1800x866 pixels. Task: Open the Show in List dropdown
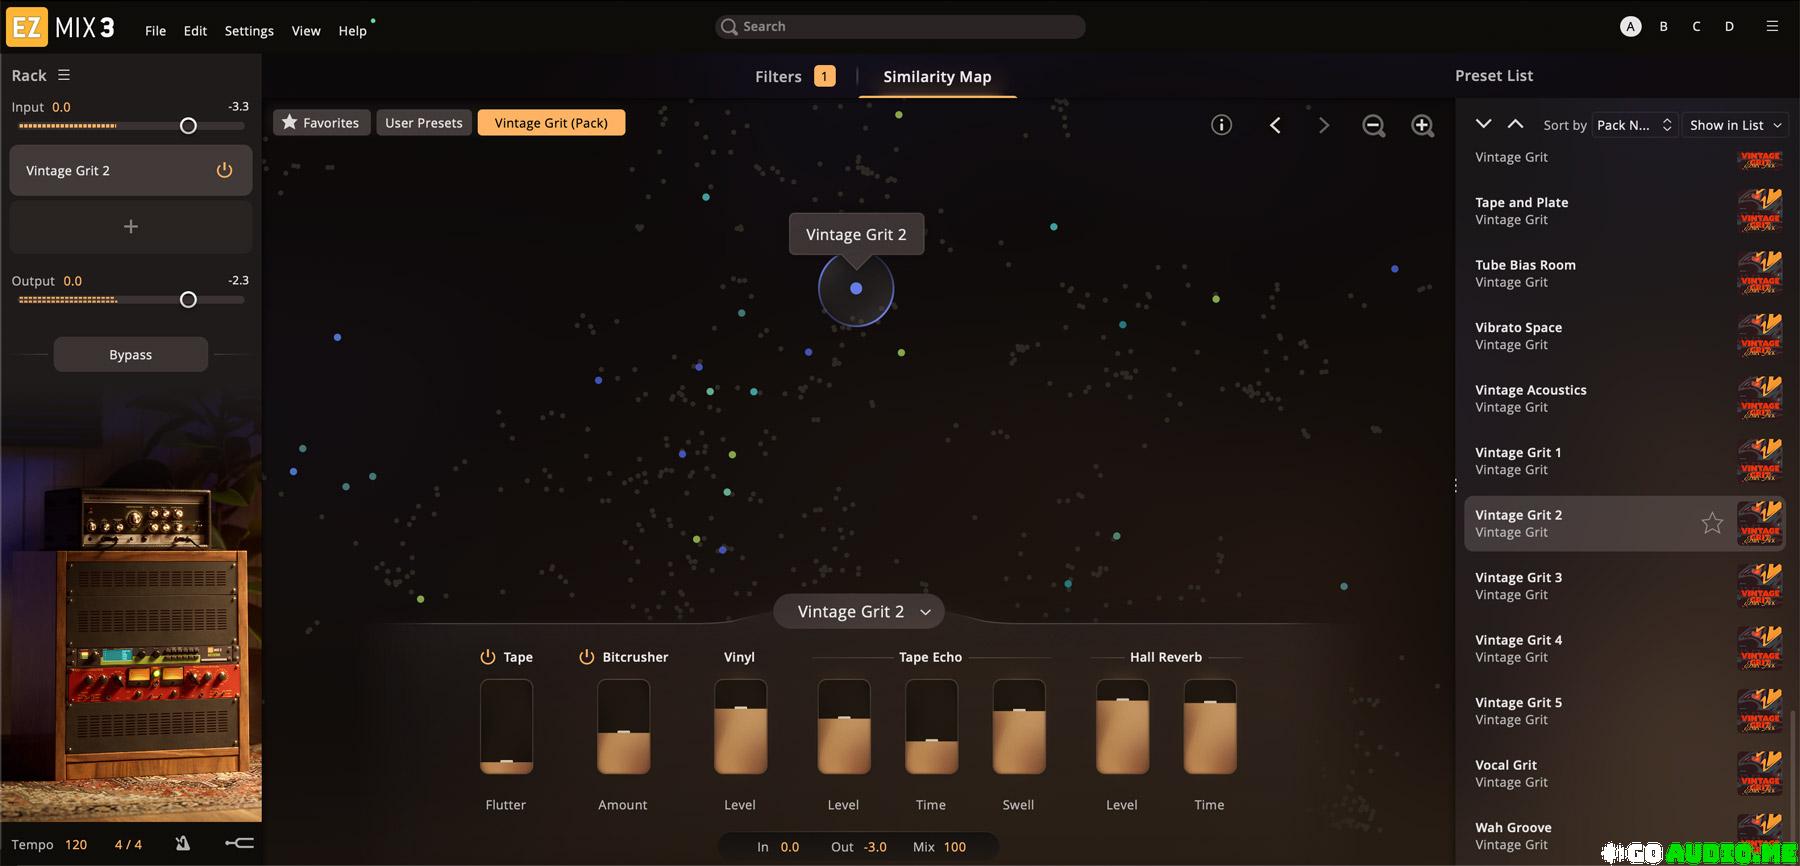pos(1735,125)
